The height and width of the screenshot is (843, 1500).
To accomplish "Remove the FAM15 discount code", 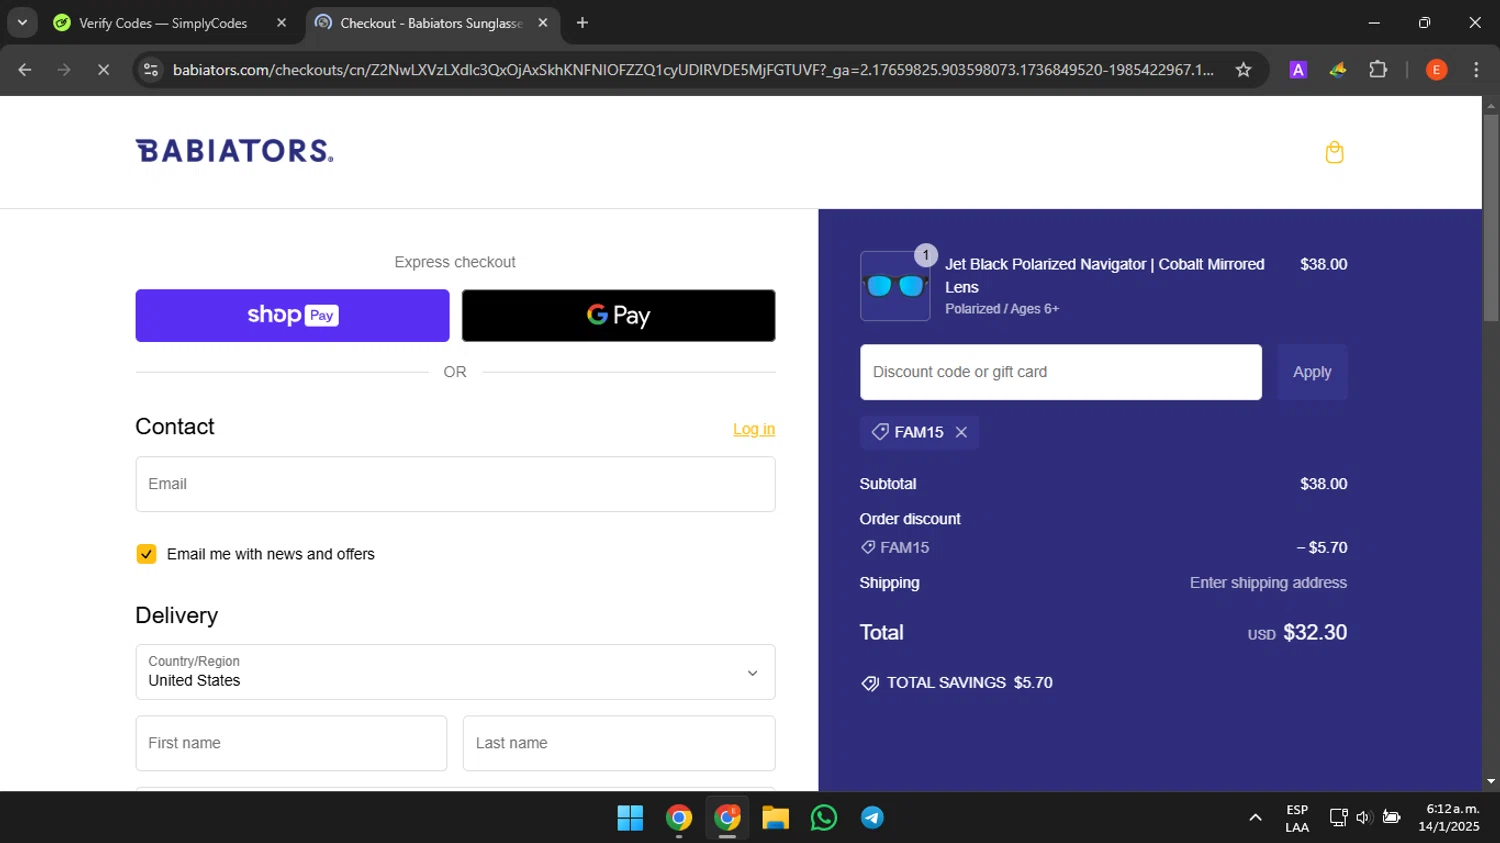I will click(961, 432).
